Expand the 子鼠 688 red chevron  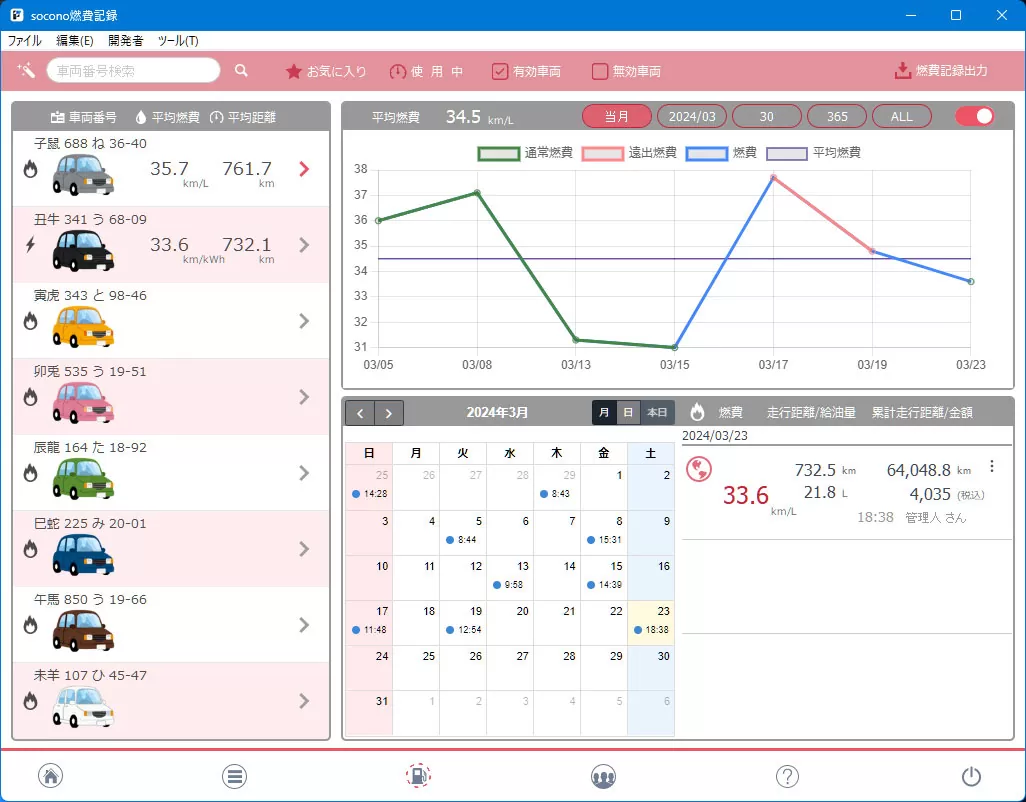304,169
